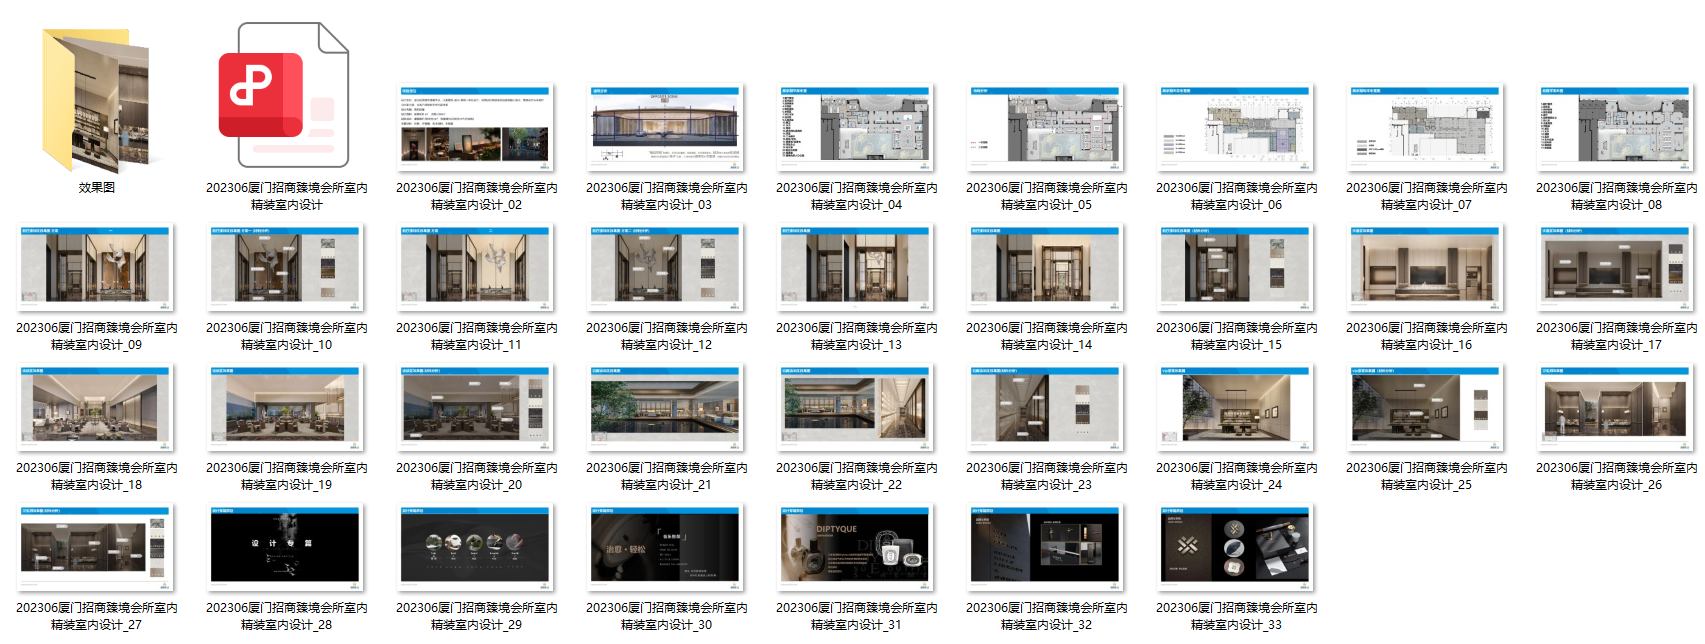Select lobby rendering thumbnail _09
This screenshot has width=1705, height=644.
(96, 267)
